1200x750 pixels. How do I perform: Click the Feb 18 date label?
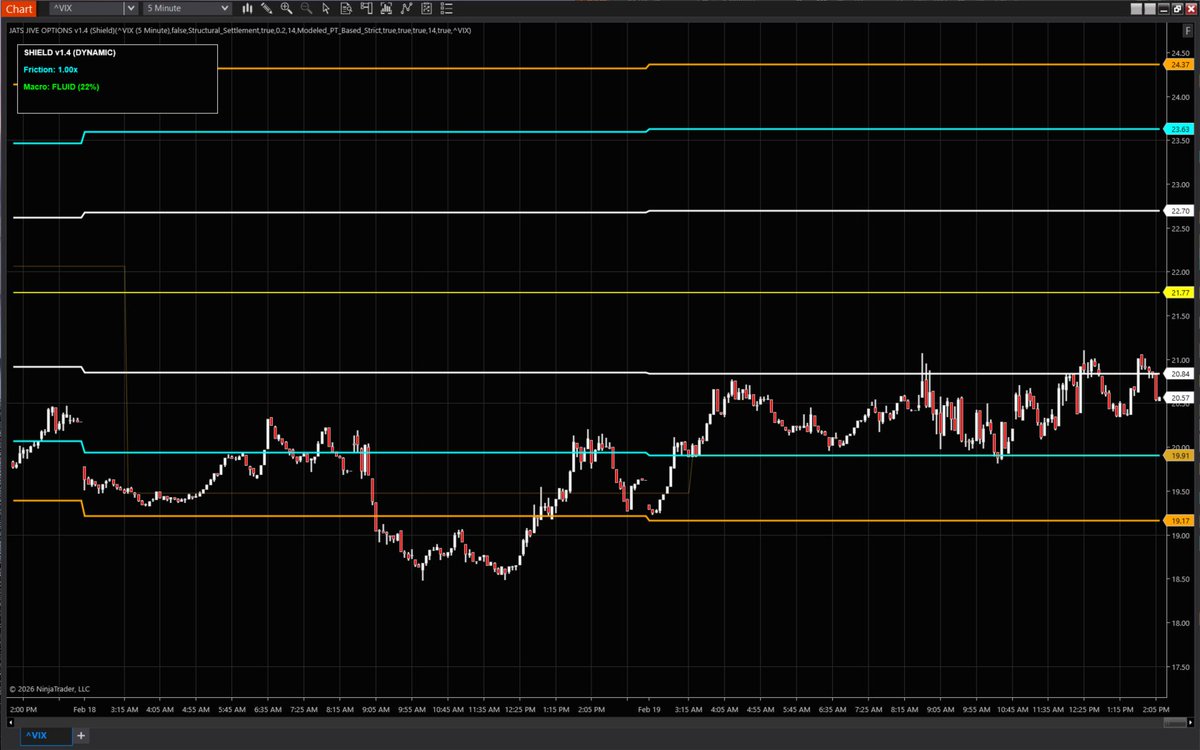tap(85, 709)
